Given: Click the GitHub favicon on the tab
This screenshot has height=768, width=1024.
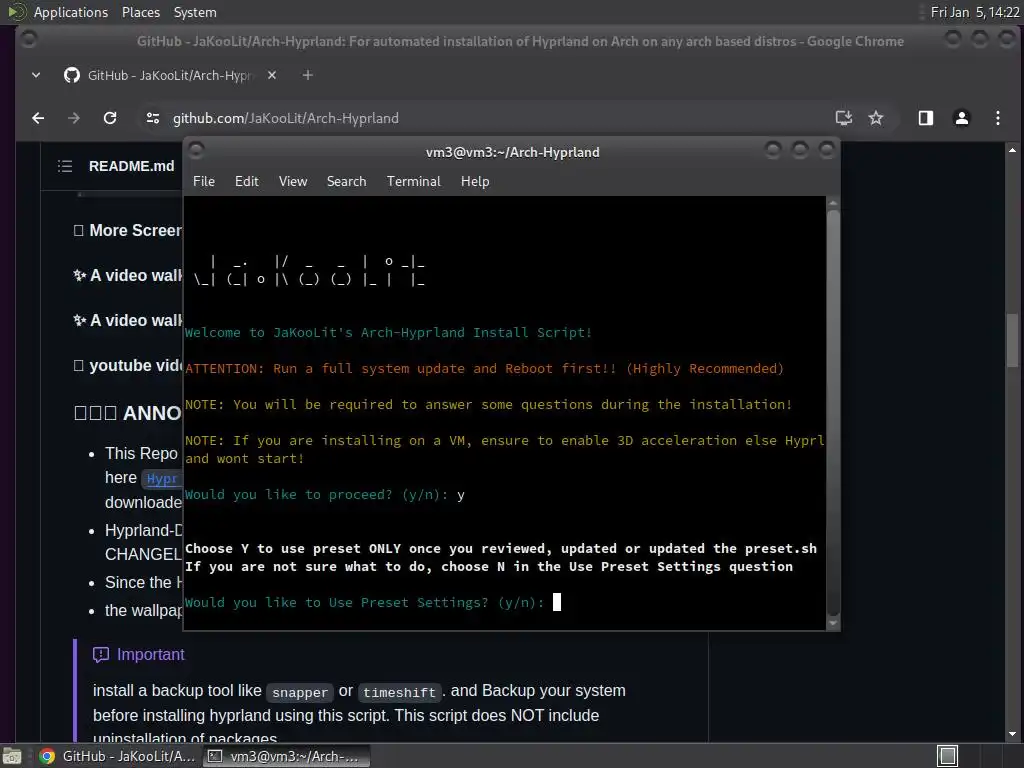Looking at the screenshot, I should pos(72,75).
